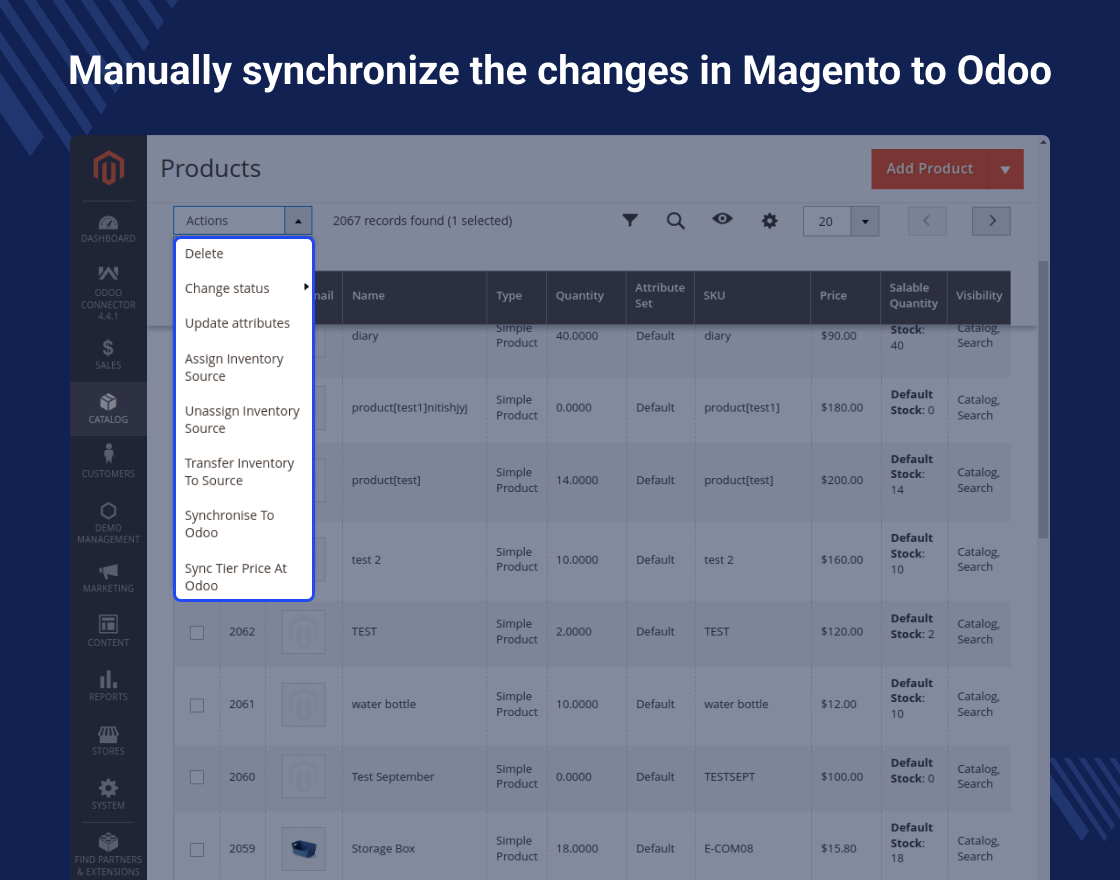Choose Sync Tier Price At Odoo
Viewport: 1120px width, 880px height.
click(244, 576)
